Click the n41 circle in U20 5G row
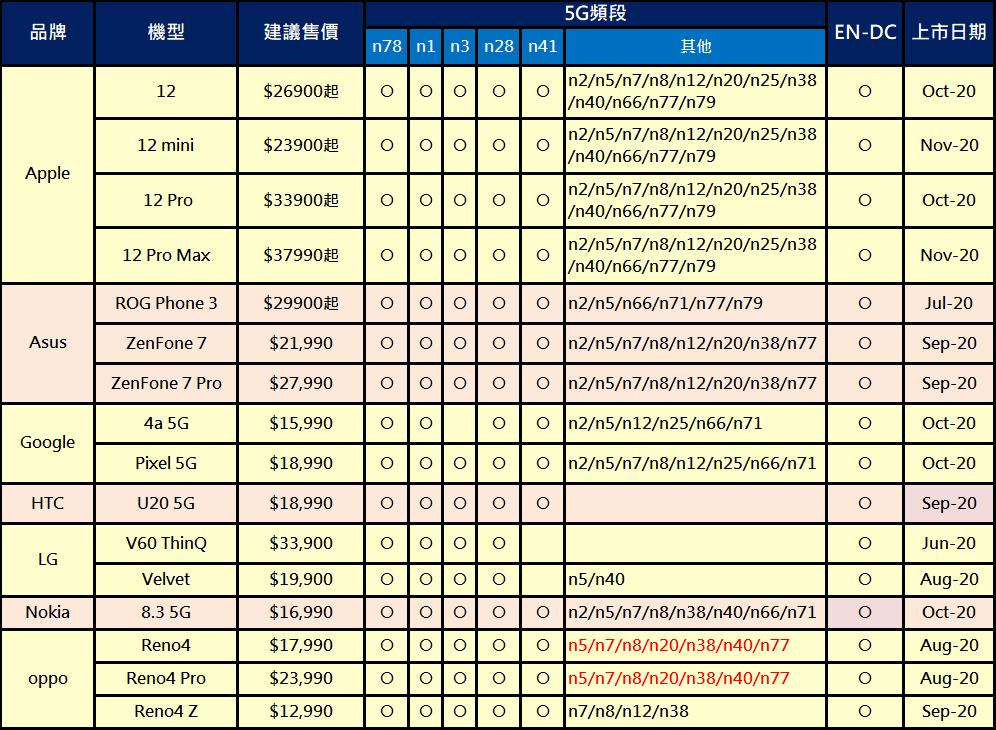996x730 pixels. [542, 503]
